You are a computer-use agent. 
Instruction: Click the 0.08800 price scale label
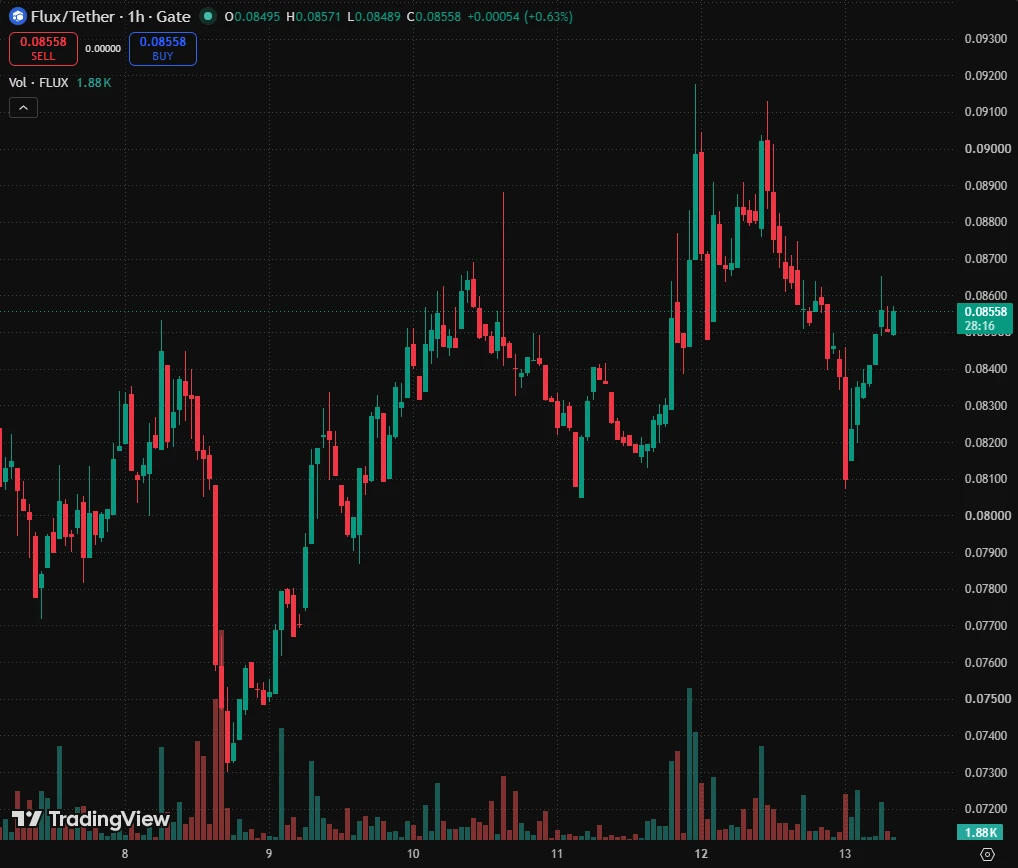pyautogui.click(x=986, y=222)
